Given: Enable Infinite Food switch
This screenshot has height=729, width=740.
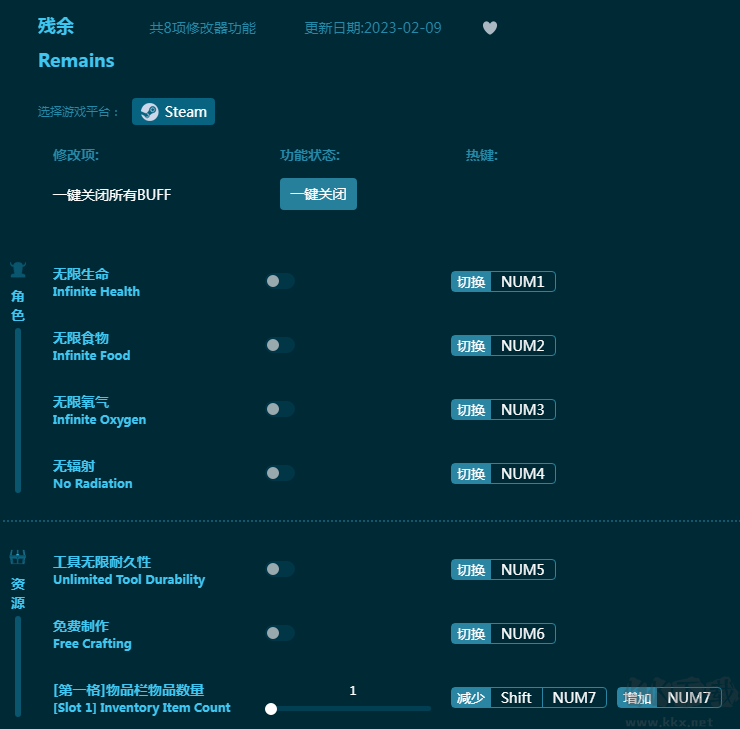Looking at the screenshot, I should point(280,345).
